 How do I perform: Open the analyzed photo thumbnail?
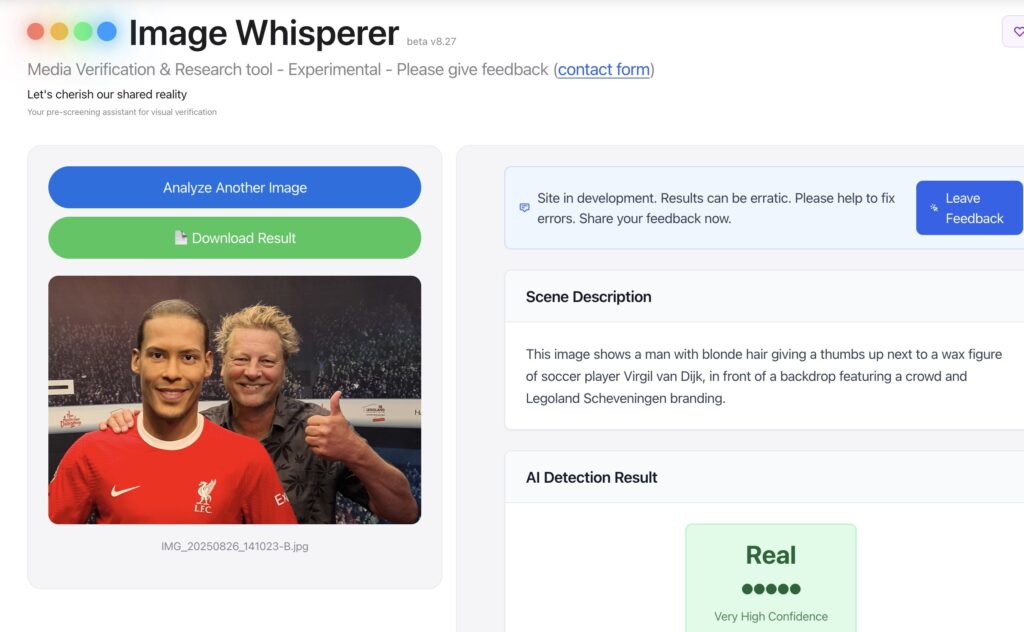click(x=234, y=400)
